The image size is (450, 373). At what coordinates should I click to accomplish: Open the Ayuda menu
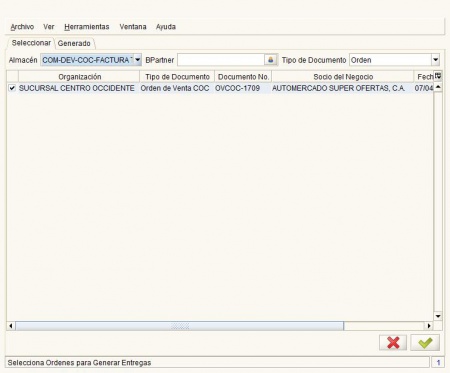[166, 27]
